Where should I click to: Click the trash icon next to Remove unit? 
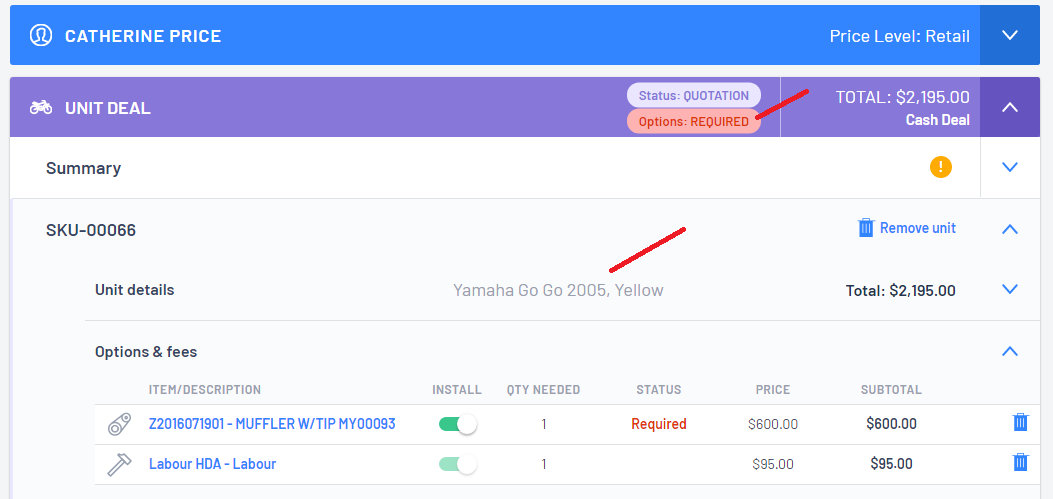point(866,228)
